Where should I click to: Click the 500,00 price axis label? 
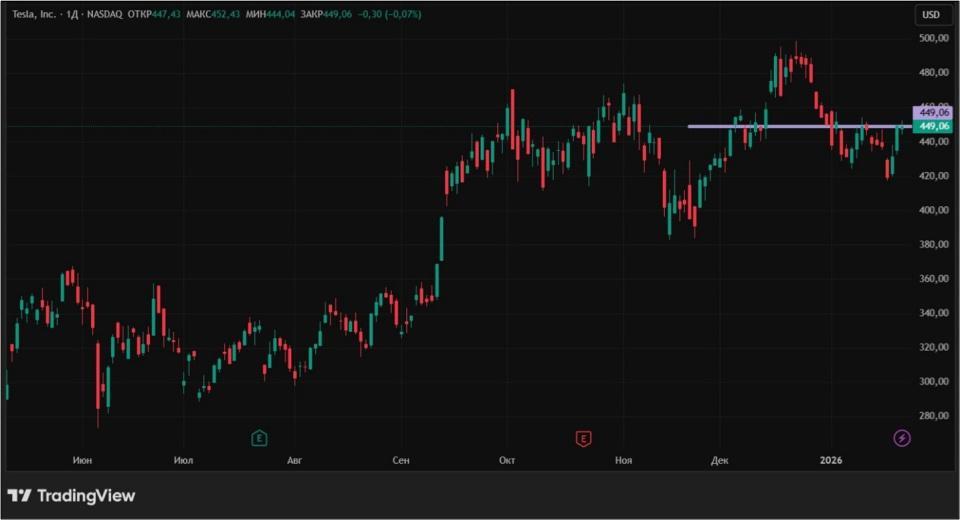(x=932, y=38)
